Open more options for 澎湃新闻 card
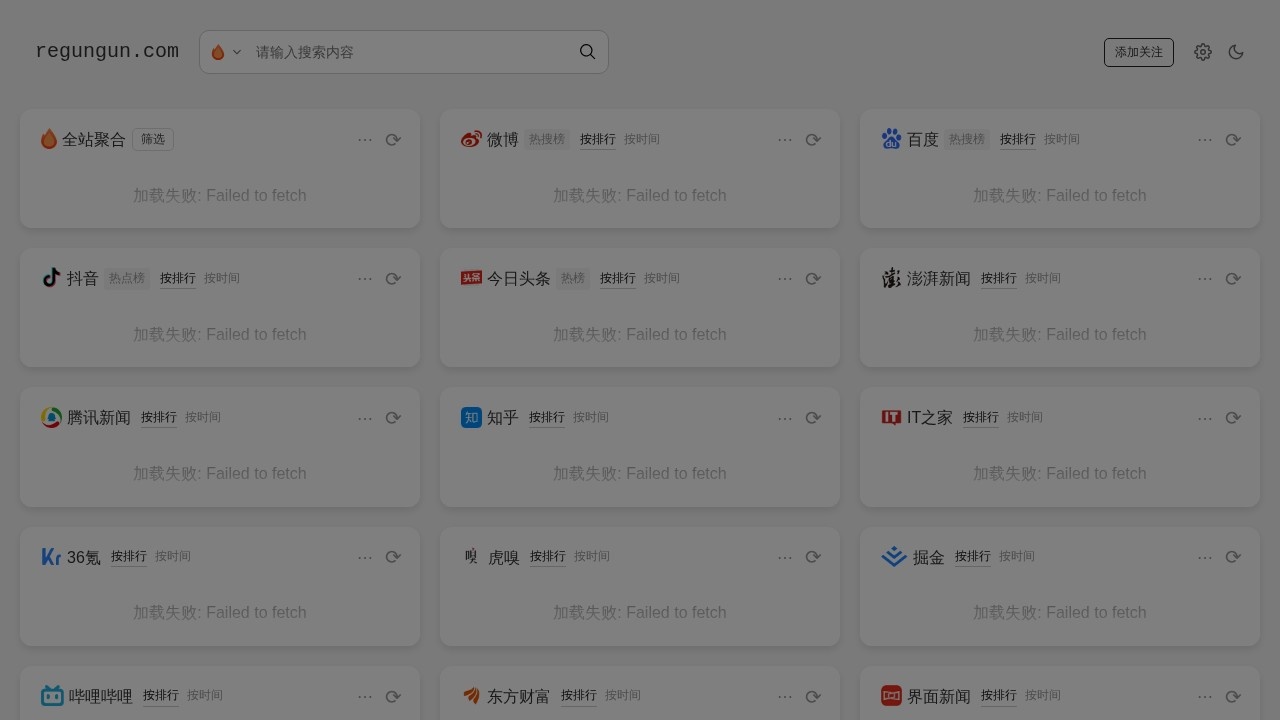The image size is (1280, 720). coord(1205,279)
